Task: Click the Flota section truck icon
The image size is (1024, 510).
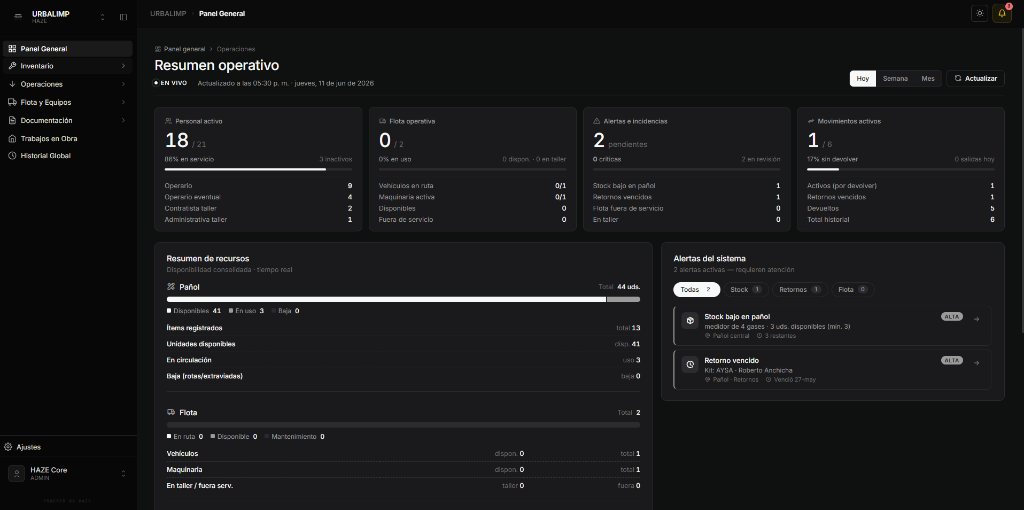Action: click(171, 413)
